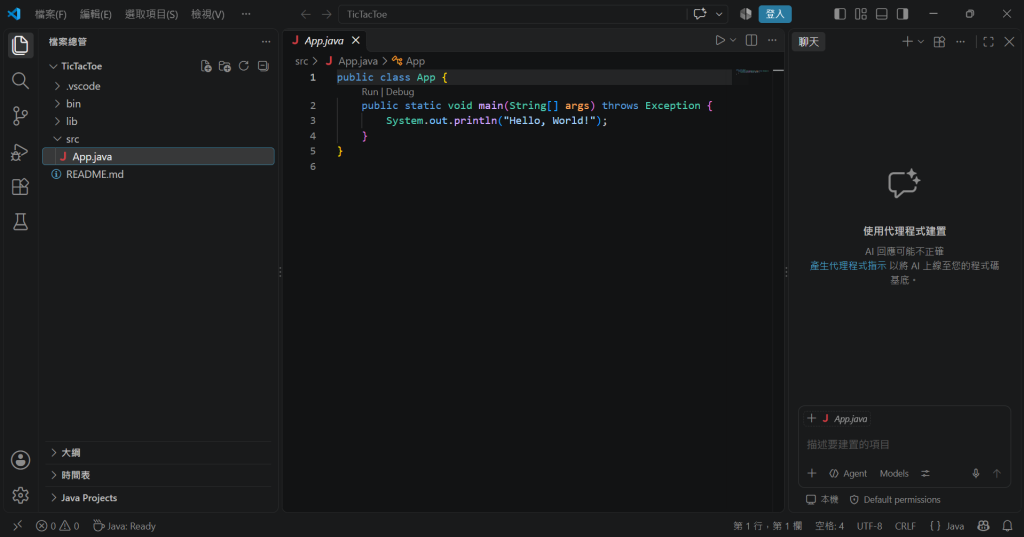
Task: Start voice input with microphone icon
Action: [x=976, y=474]
